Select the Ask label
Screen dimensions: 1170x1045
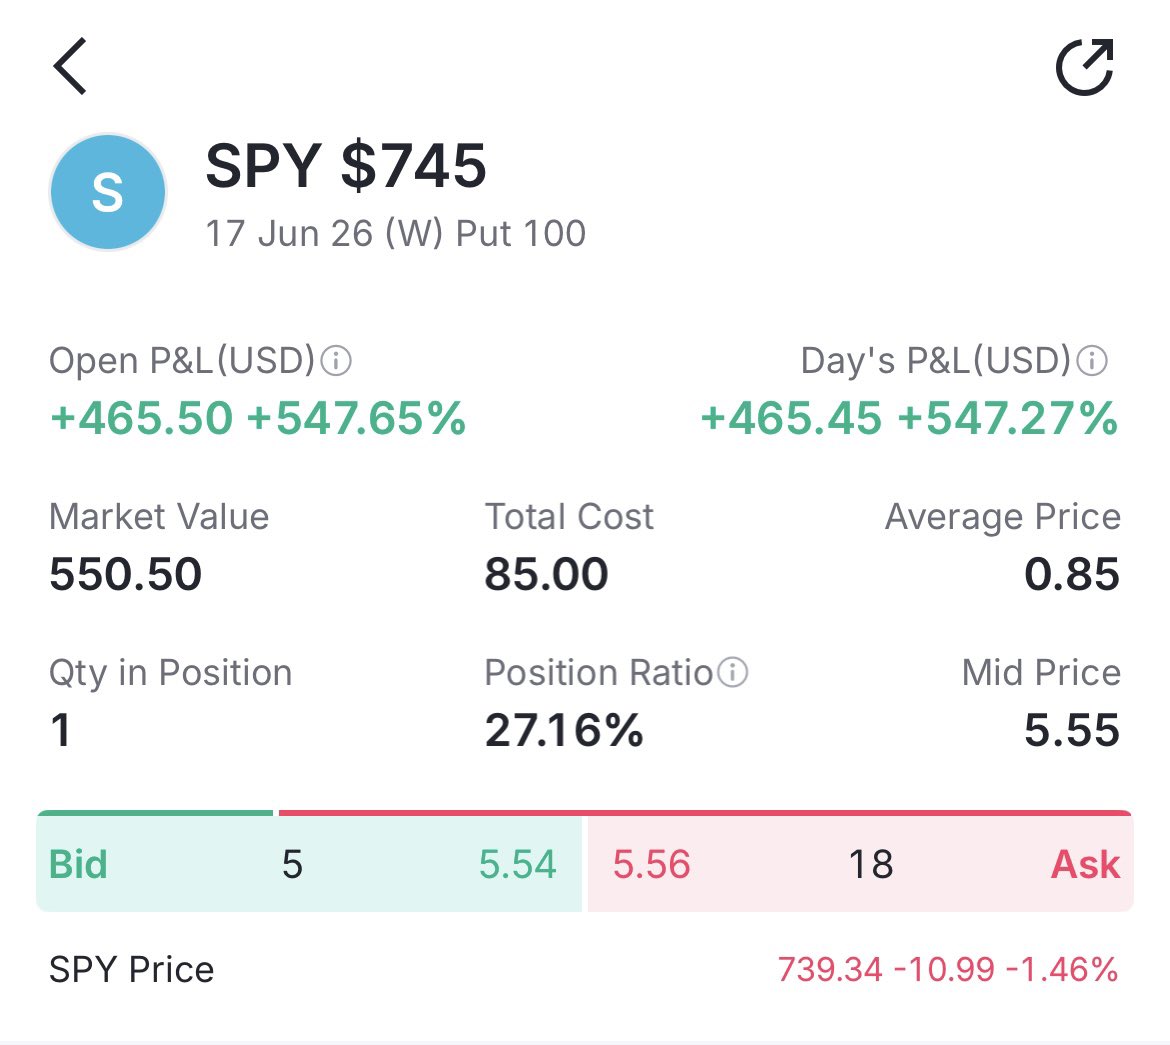click(1086, 864)
